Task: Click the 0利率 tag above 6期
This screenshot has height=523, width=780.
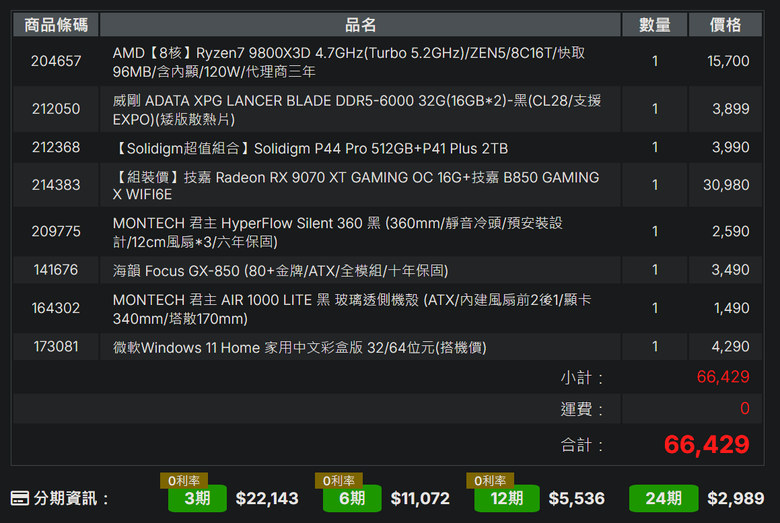Action: coord(339,481)
